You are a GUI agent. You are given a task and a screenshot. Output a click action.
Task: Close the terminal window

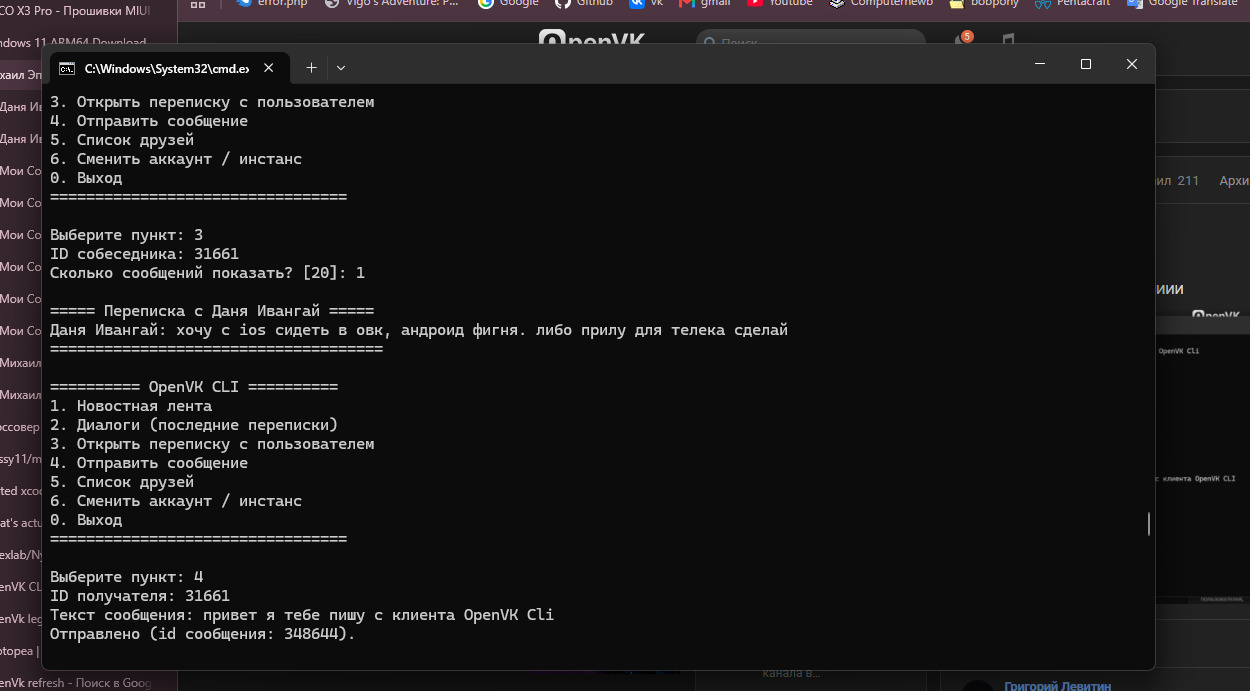click(1132, 64)
